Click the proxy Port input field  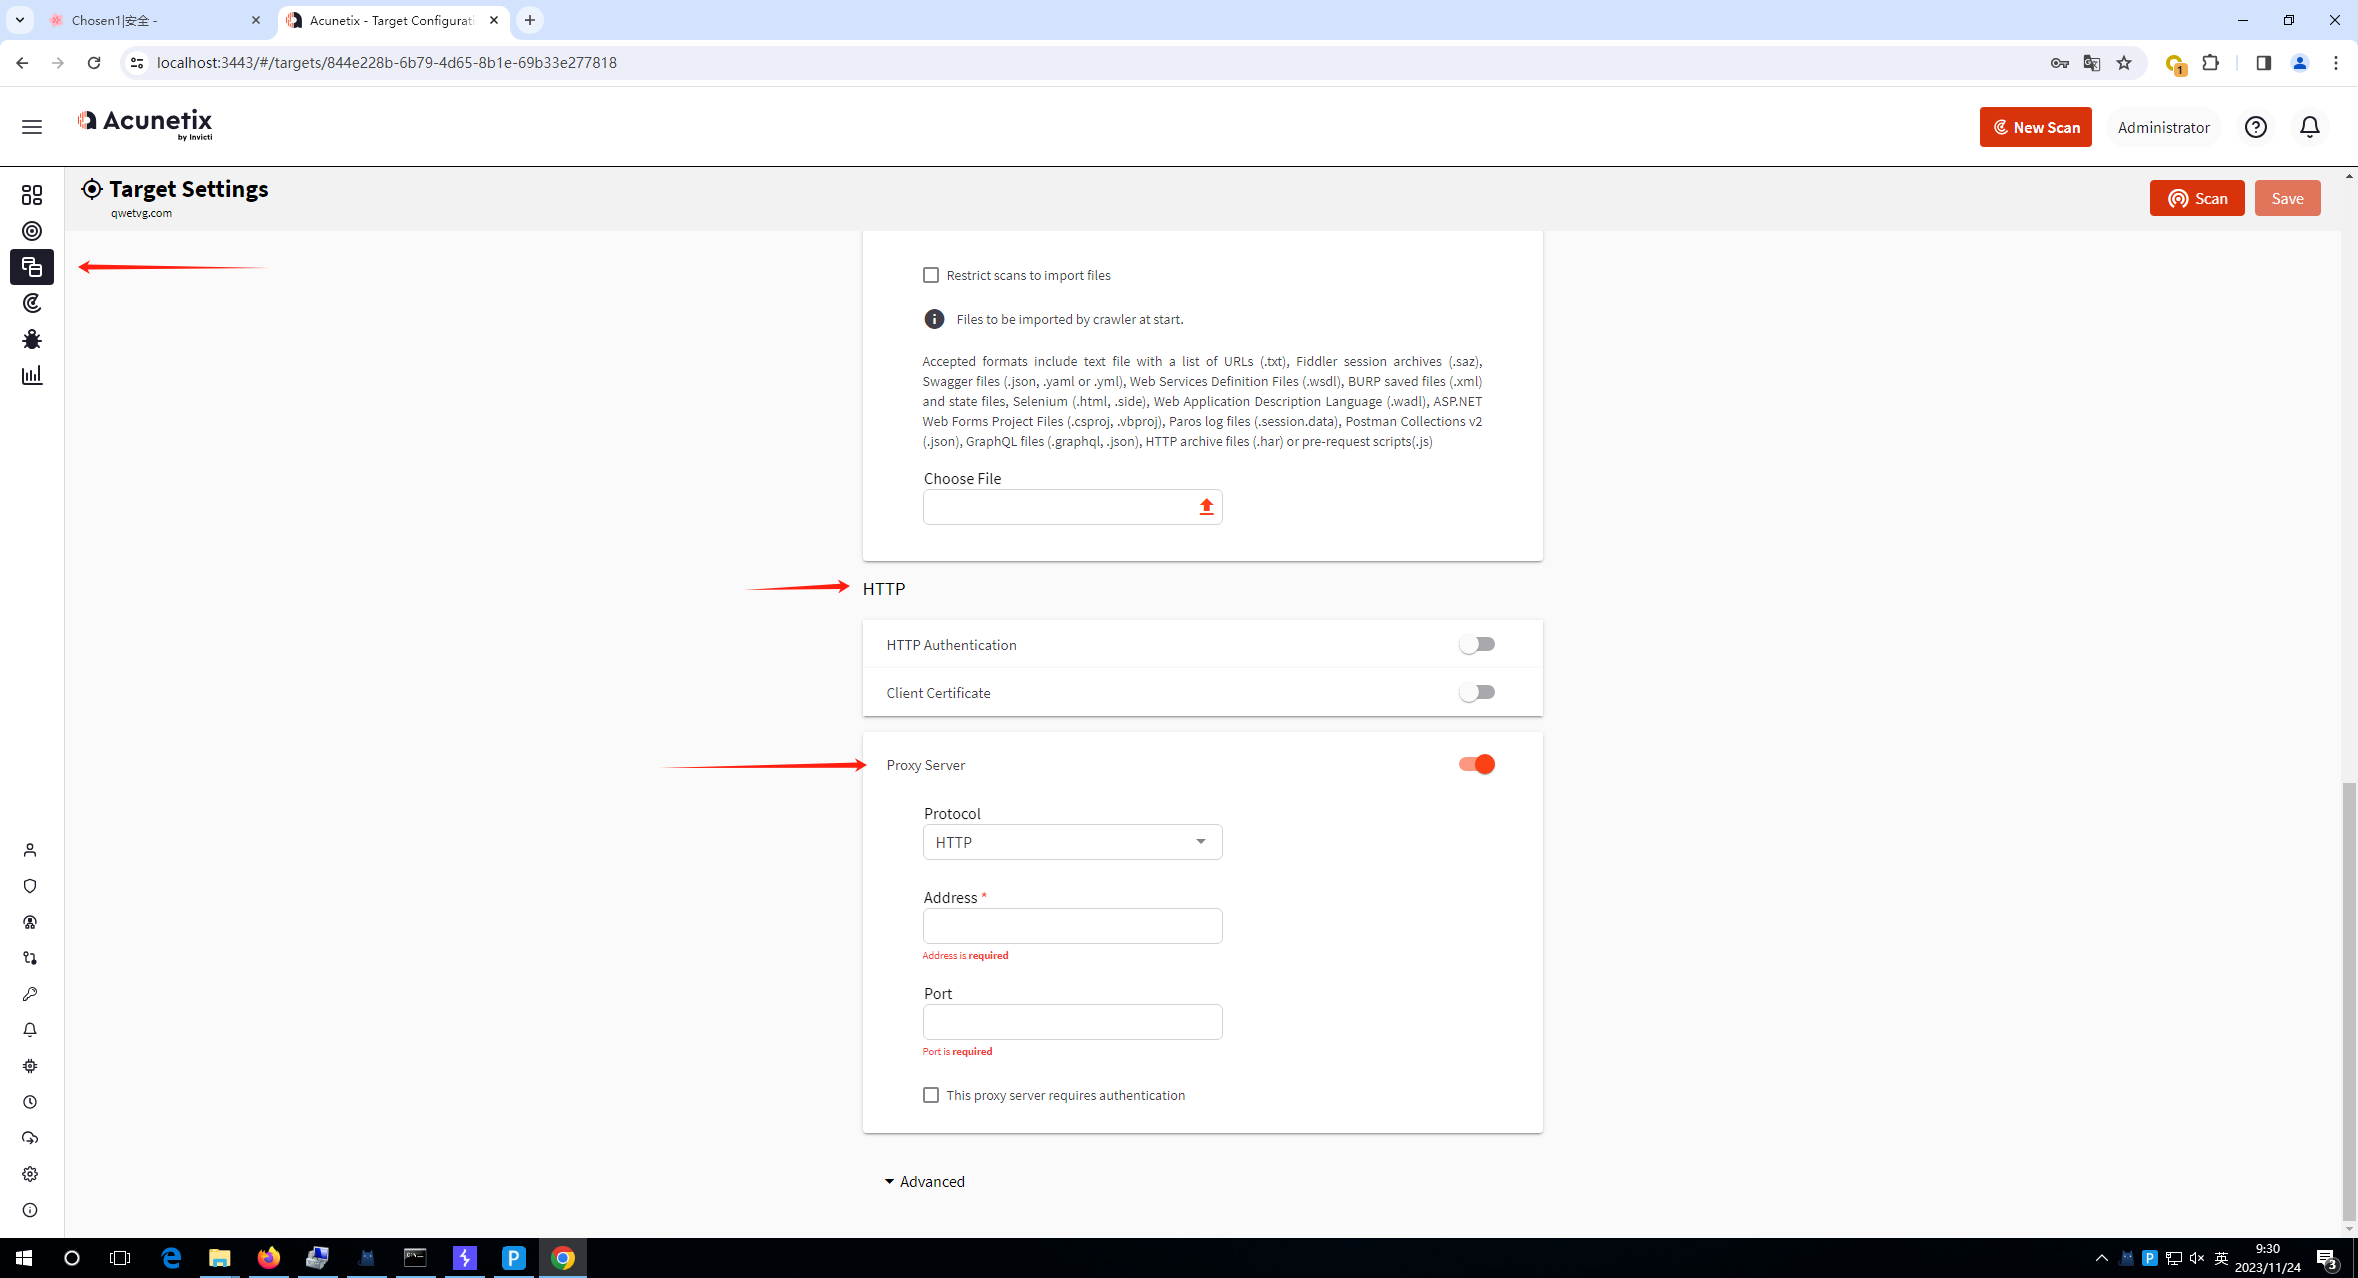click(1072, 1022)
